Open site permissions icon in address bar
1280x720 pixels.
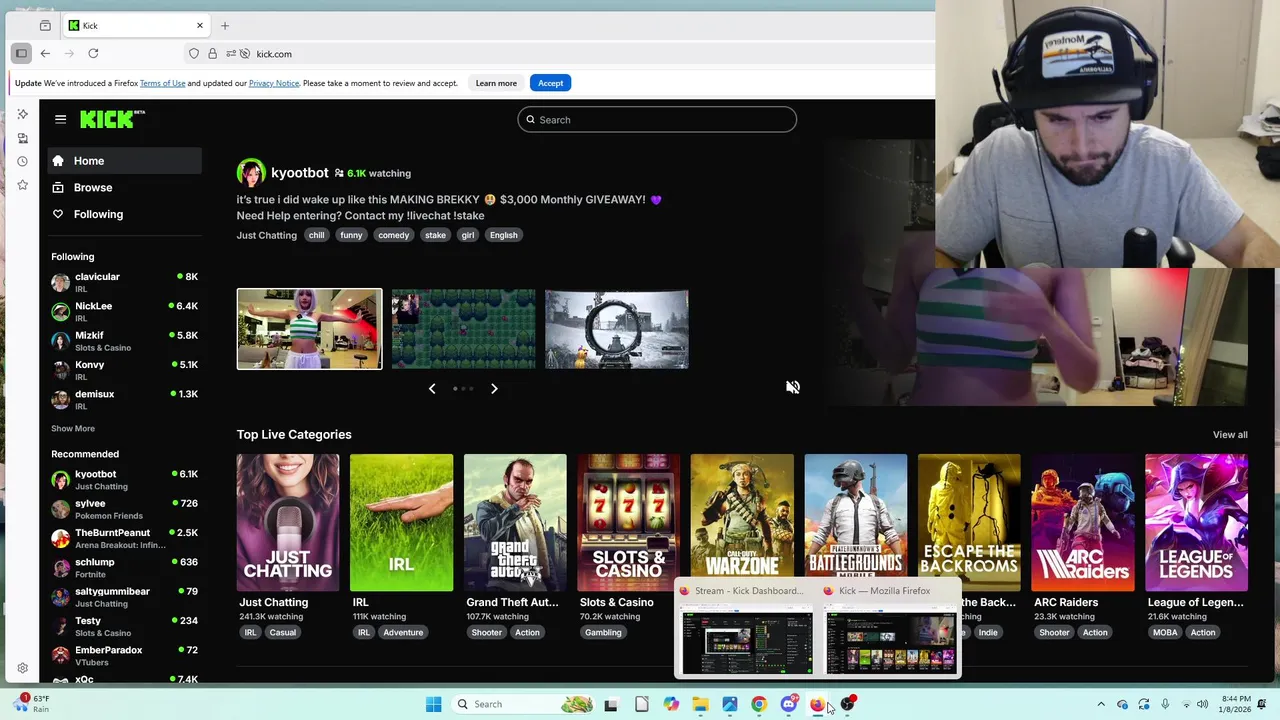pos(232,54)
